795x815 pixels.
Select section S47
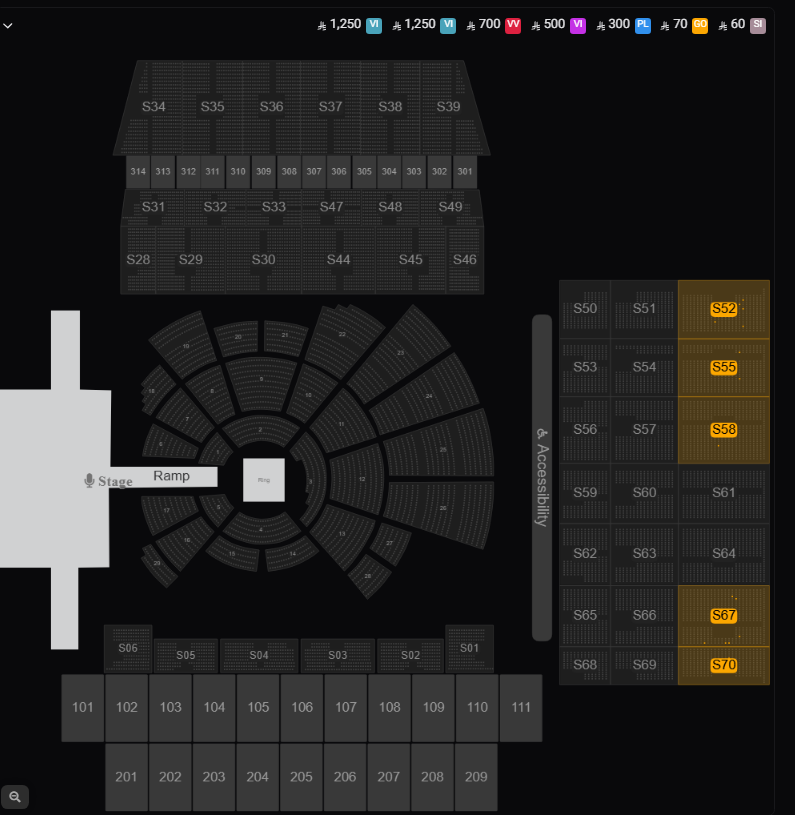332,207
